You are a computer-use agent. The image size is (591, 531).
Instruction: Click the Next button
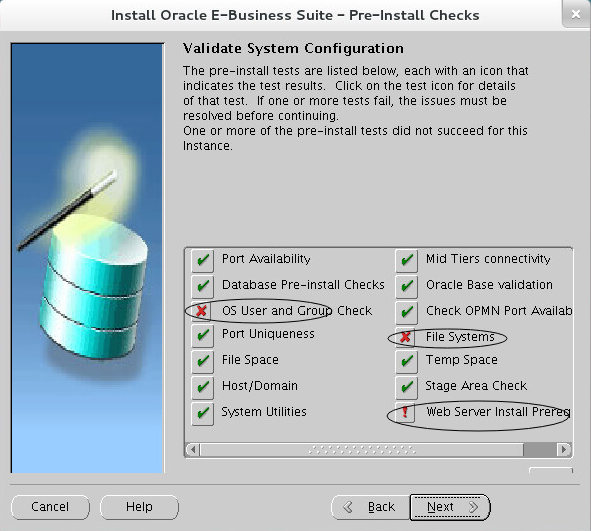pos(450,507)
